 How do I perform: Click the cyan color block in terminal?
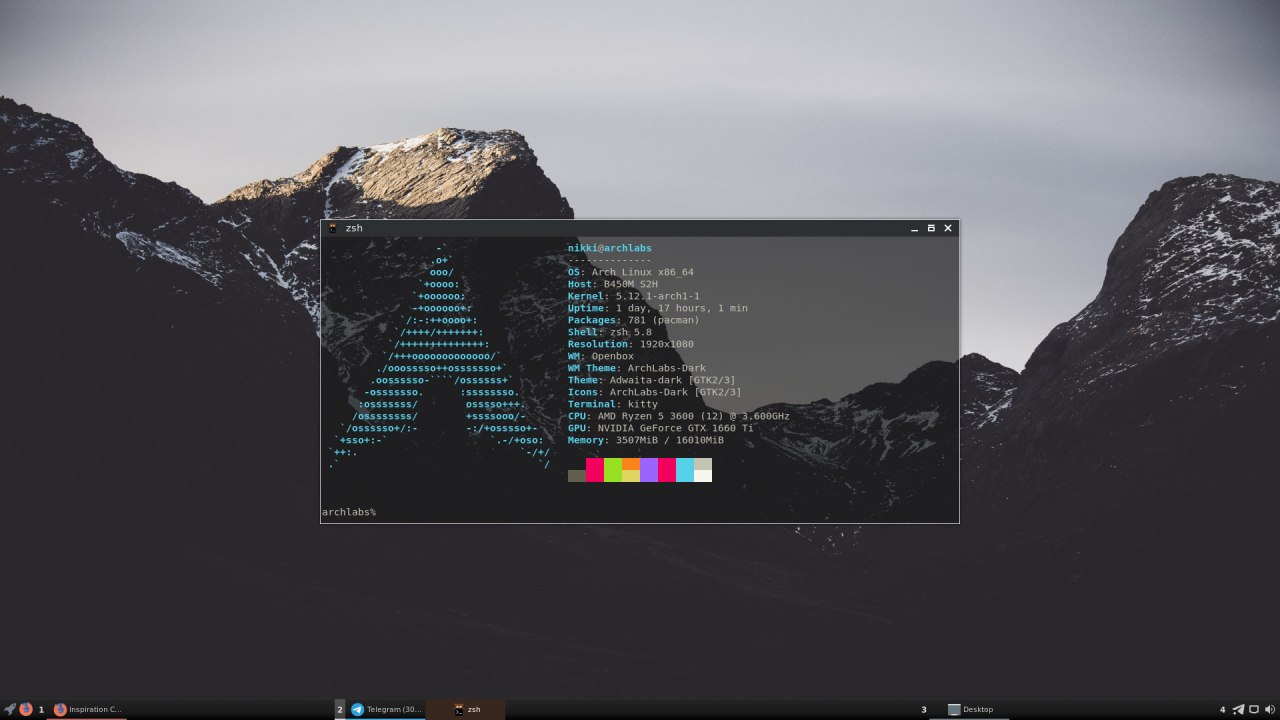(x=685, y=470)
